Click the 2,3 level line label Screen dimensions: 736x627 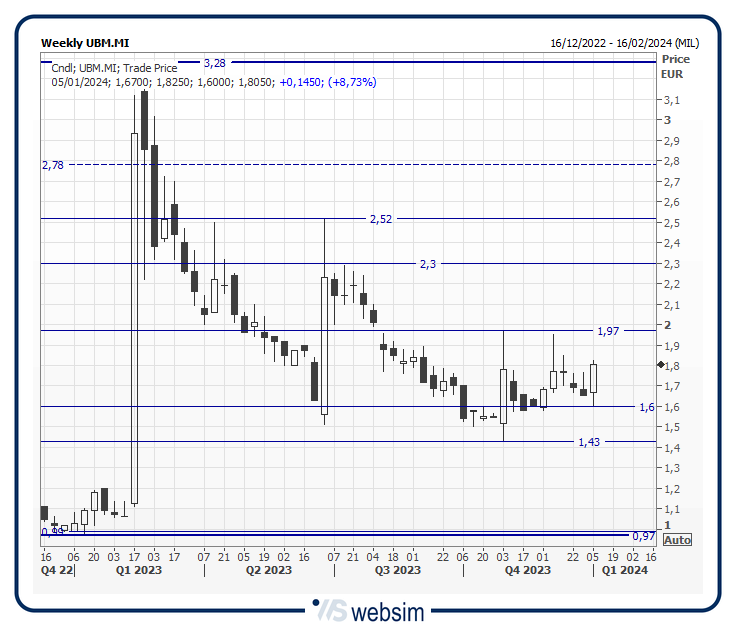tap(427, 264)
